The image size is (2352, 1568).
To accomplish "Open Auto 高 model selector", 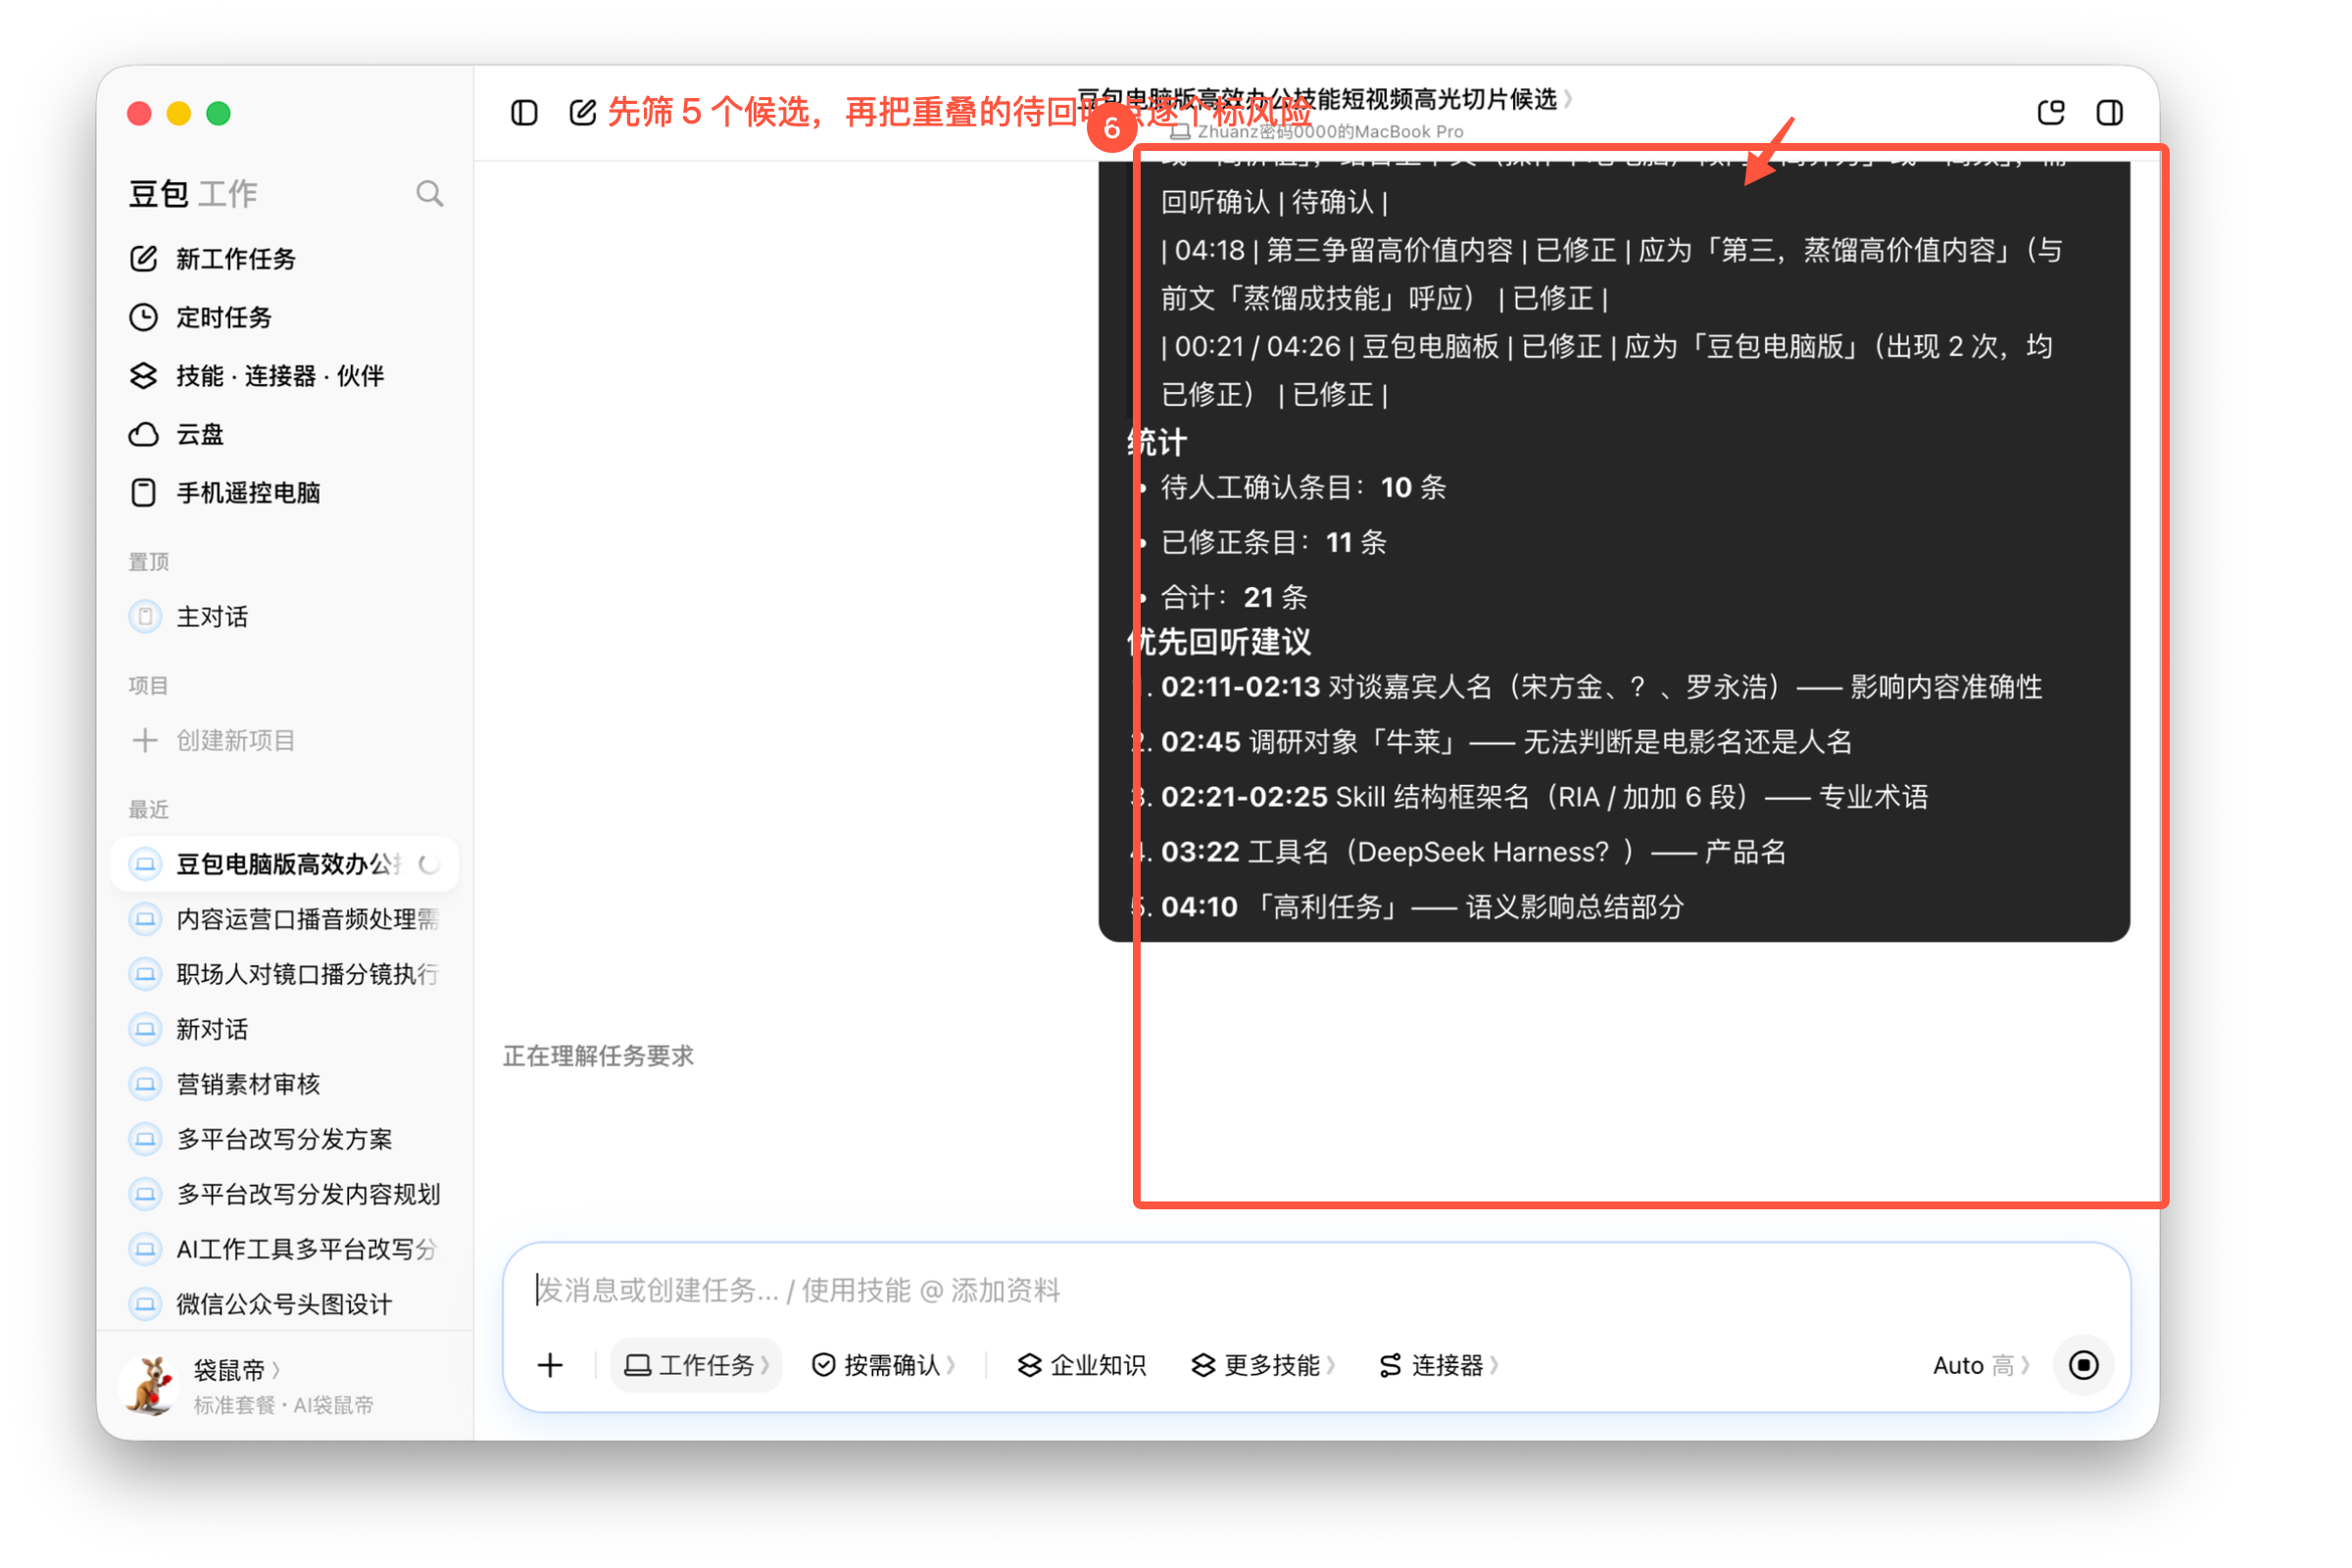I will 1981,1365.
